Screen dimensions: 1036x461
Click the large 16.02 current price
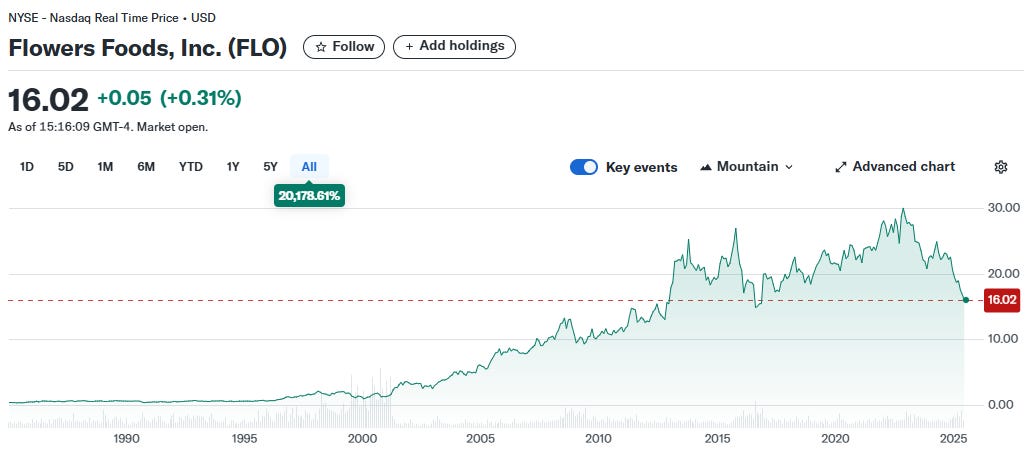48,100
